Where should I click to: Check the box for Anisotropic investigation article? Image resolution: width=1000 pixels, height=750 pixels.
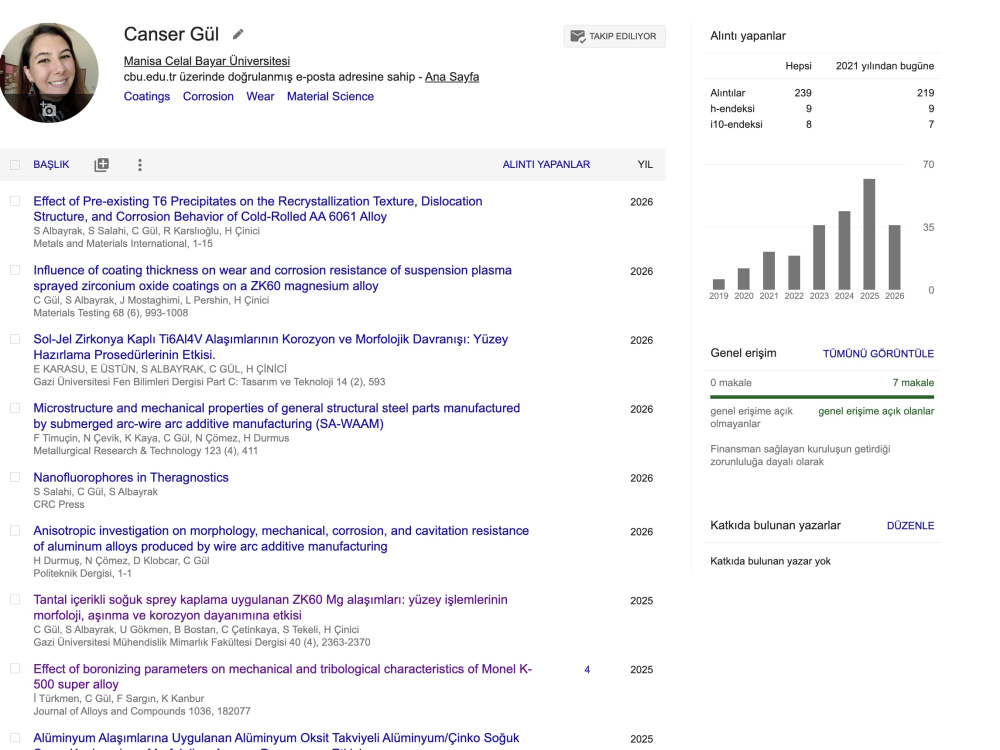coord(15,531)
